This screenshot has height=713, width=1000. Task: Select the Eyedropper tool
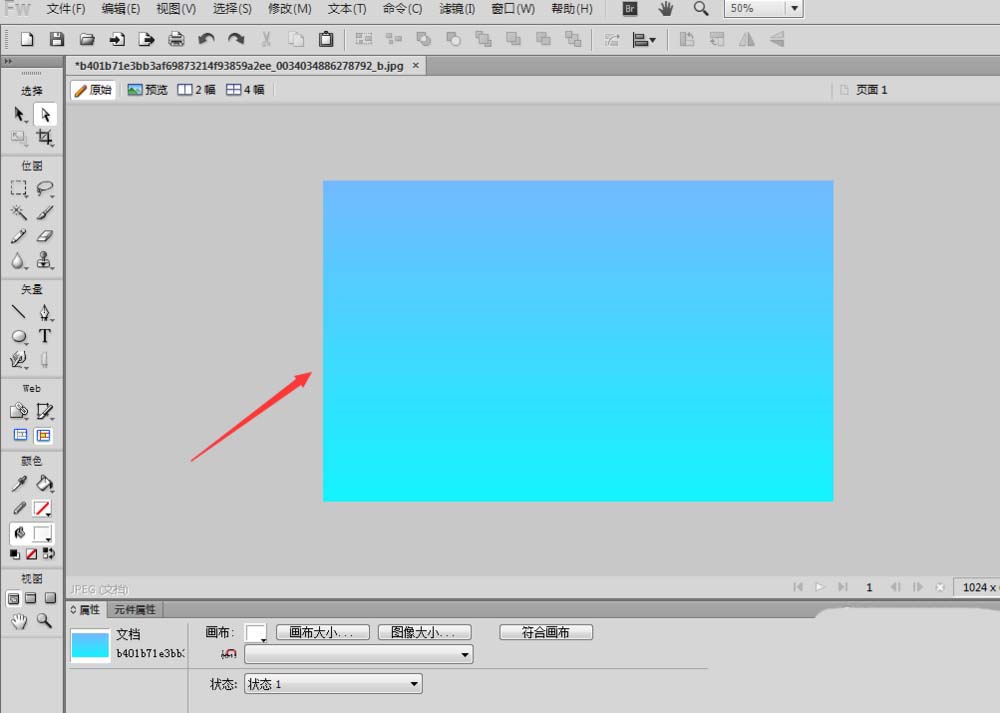click(x=19, y=483)
